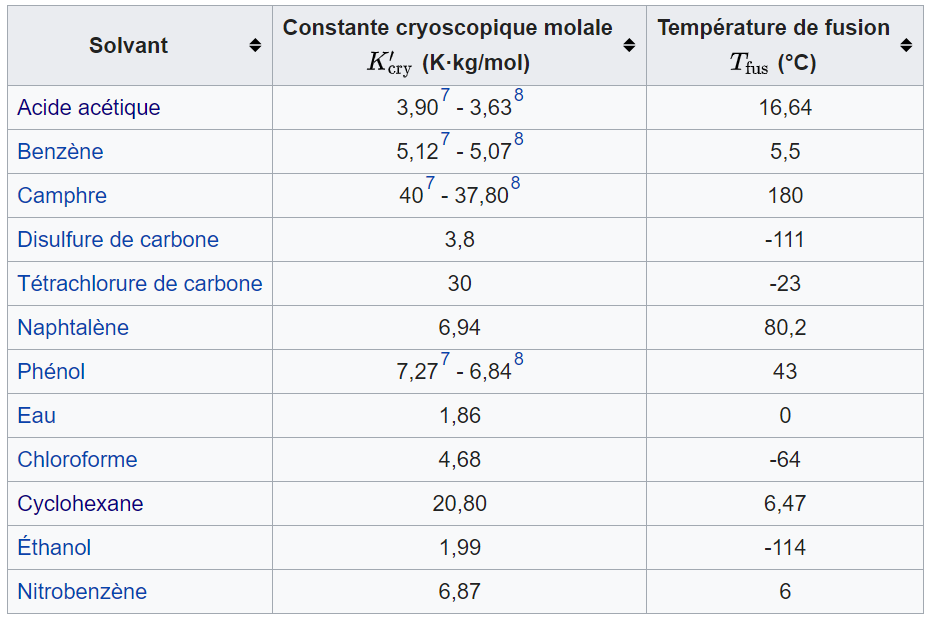Sort table by Solvant column arrows
This screenshot has width=932, height=621.
coord(255,46)
